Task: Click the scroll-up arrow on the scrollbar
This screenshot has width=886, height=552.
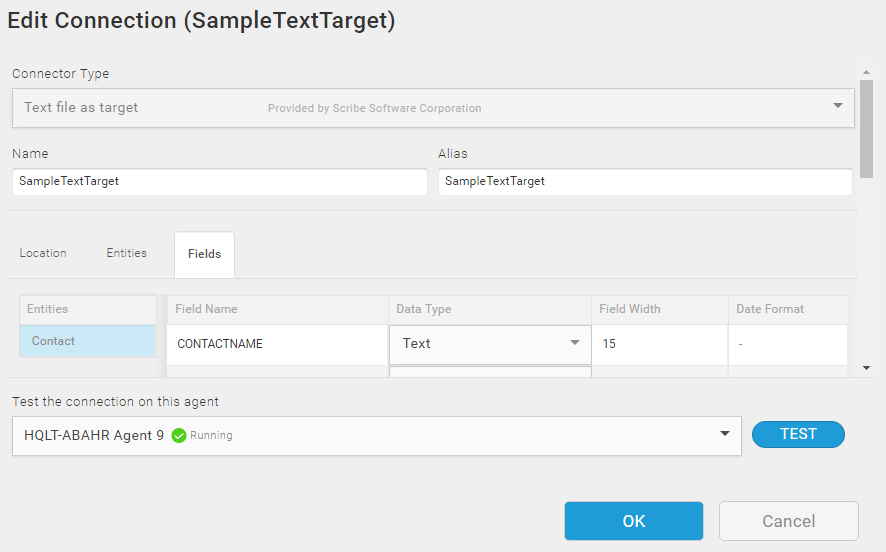Action: pos(866,72)
